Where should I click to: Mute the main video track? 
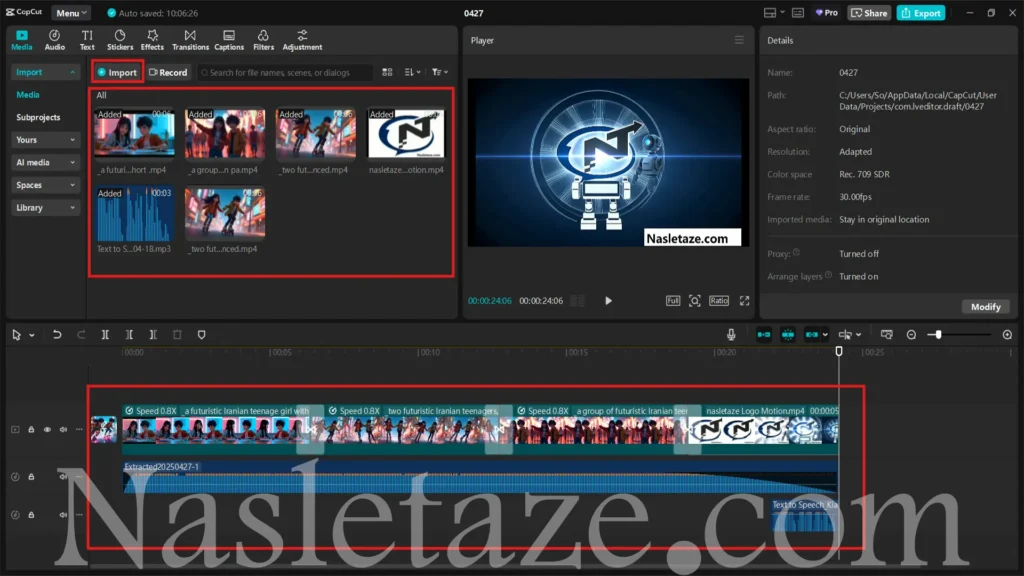pyautogui.click(x=63, y=430)
